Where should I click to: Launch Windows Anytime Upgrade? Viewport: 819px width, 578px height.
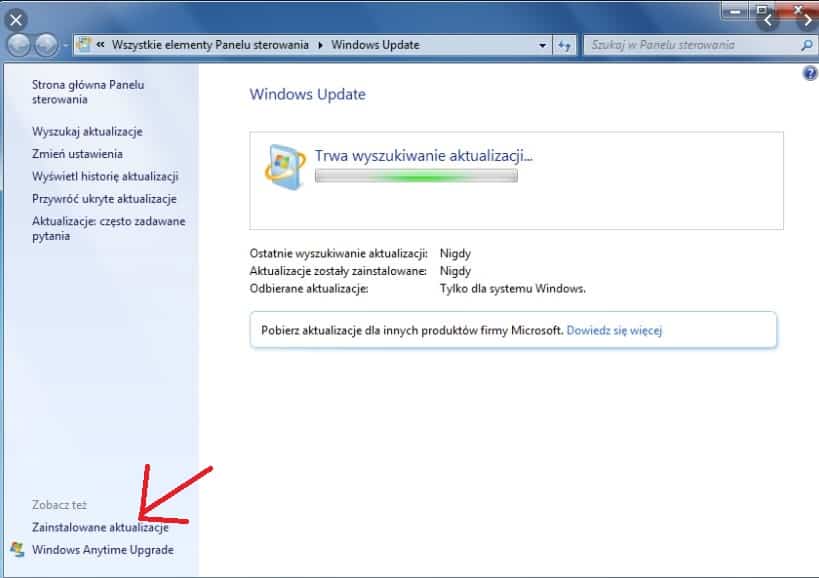click(103, 550)
